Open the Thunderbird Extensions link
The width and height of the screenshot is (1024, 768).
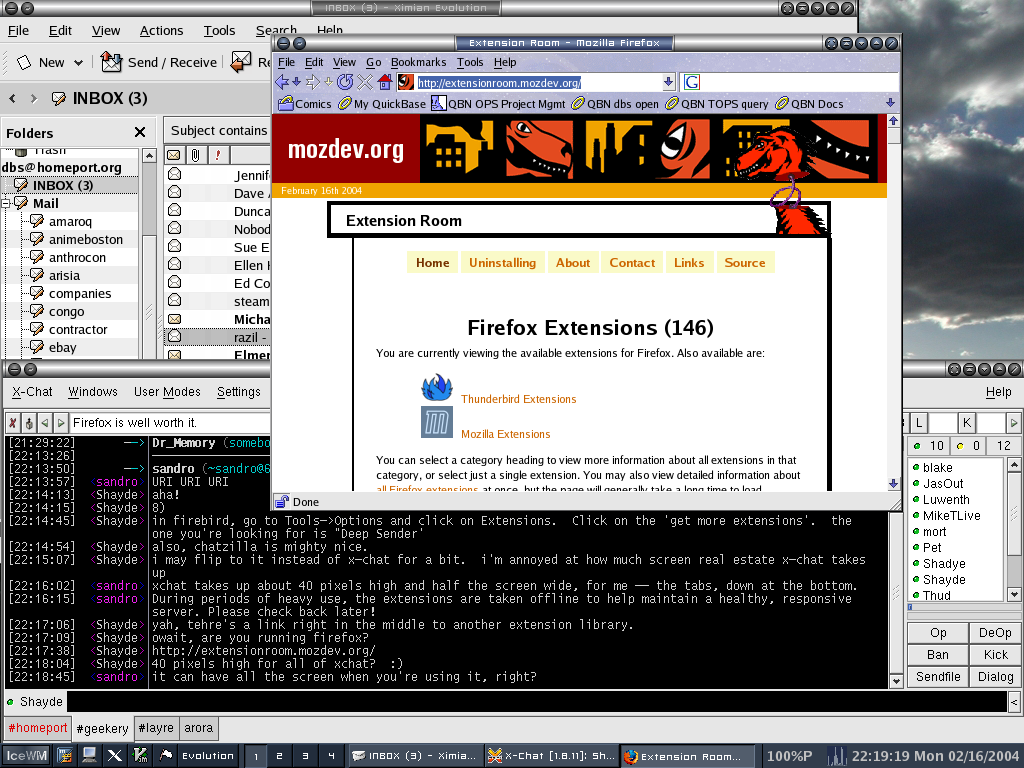tap(519, 399)
